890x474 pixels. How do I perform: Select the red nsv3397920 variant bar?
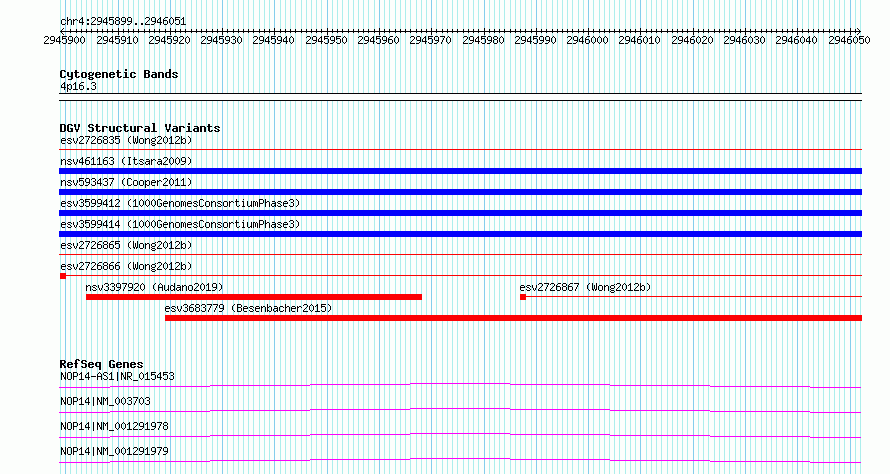254,297
